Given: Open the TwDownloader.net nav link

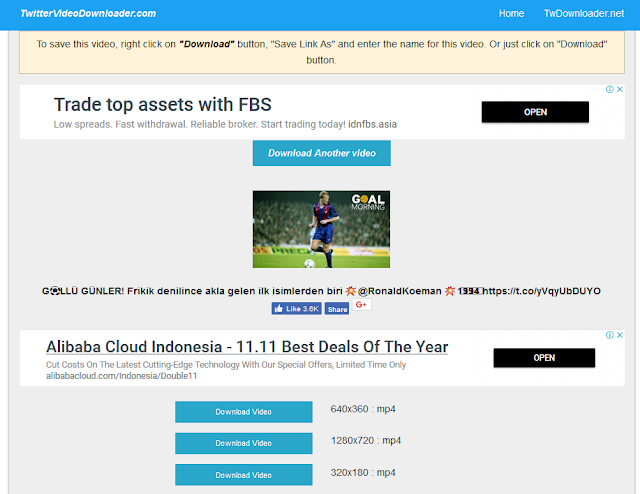Looking at the screenshot, I should coord(584,13).
